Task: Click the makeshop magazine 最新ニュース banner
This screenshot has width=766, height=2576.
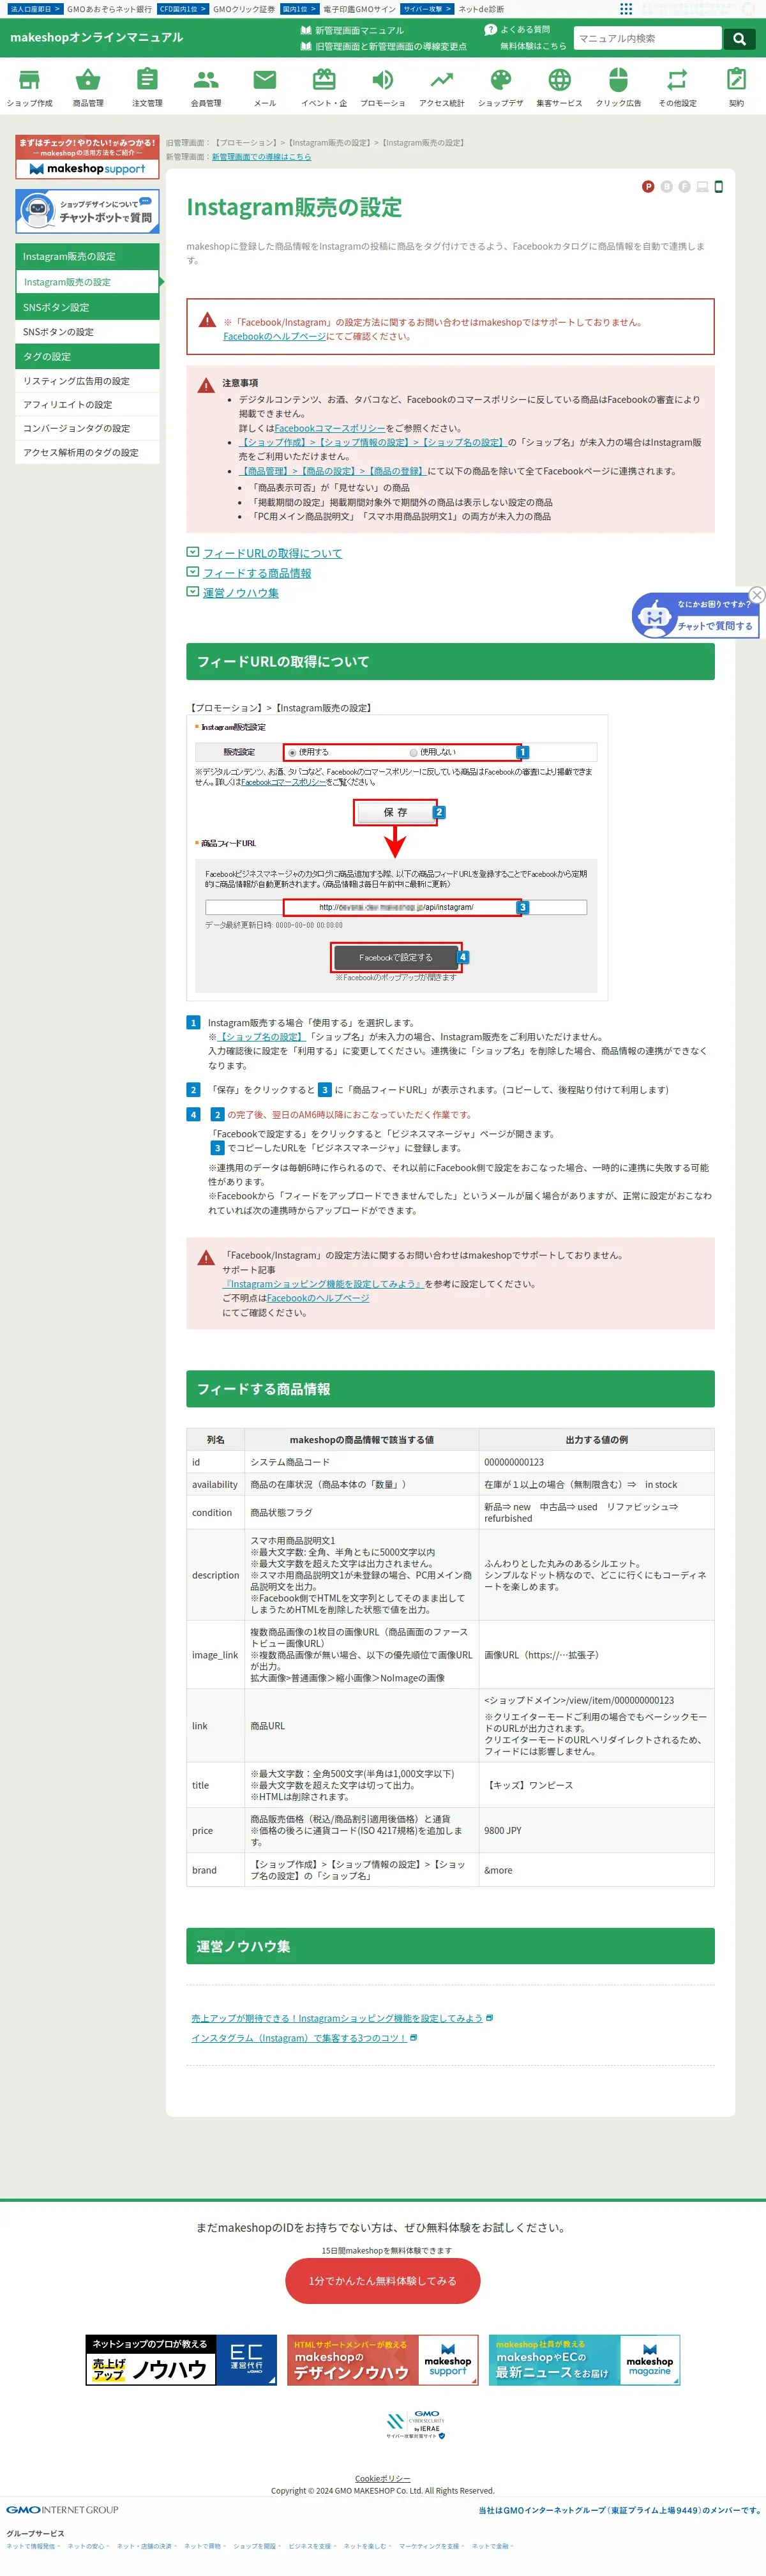Action: point(585,2360)
